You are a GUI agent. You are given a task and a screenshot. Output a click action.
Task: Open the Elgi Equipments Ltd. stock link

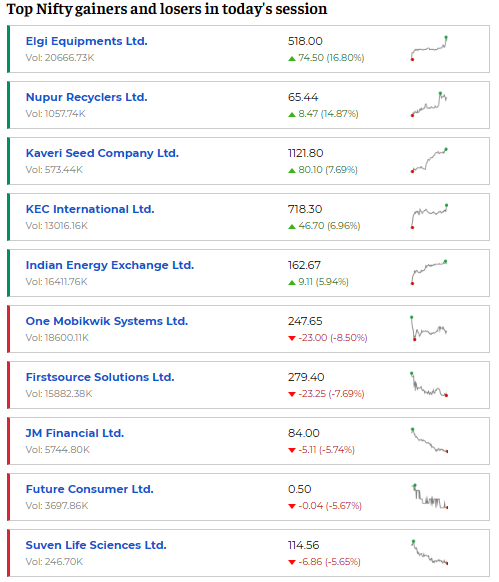coord(87,41)
